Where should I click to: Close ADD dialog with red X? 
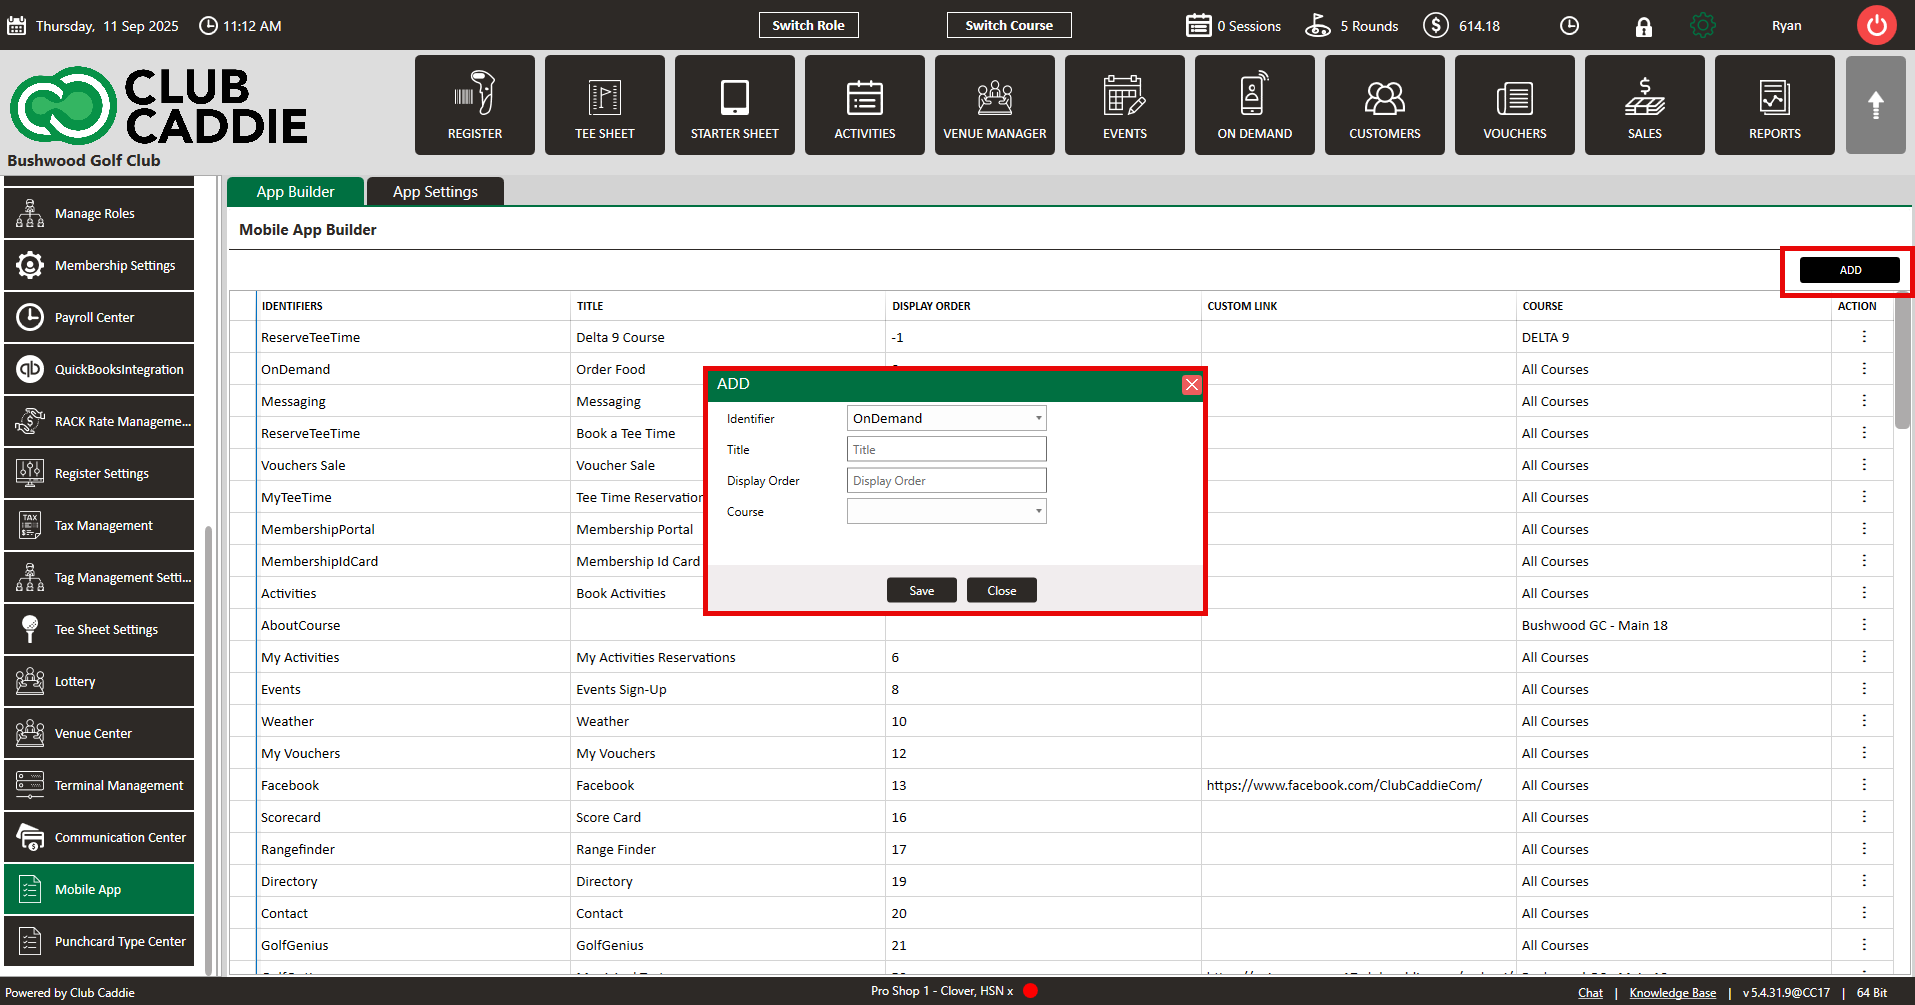pyautogui.click(x=1192, y=384)
